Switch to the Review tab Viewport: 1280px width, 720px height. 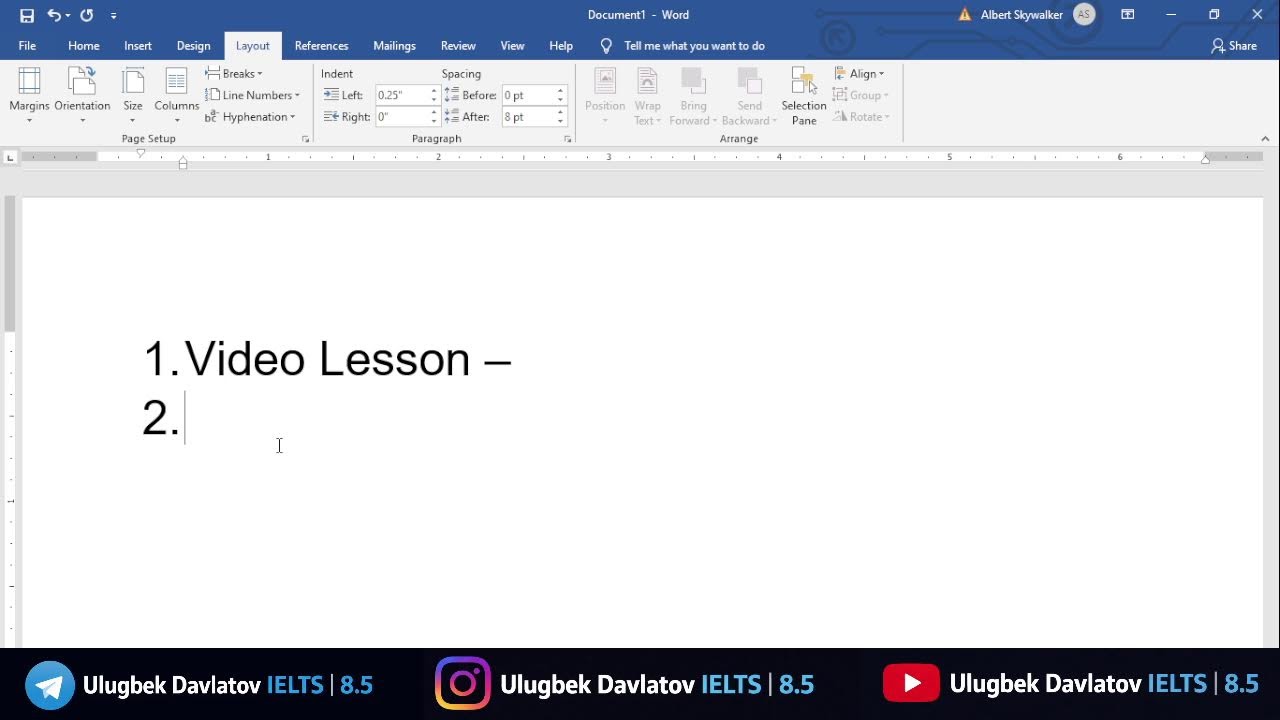458,46
